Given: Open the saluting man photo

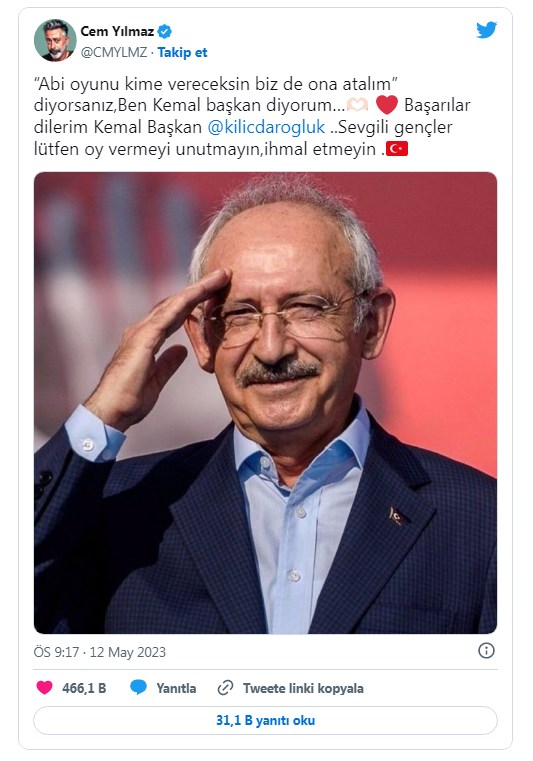Looking at the screenshot, I should coord(266,403).
